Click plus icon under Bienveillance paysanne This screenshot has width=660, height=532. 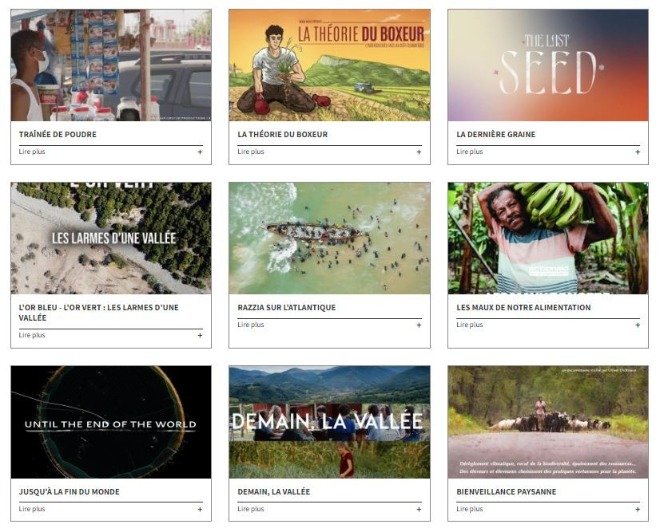(638, 509)
